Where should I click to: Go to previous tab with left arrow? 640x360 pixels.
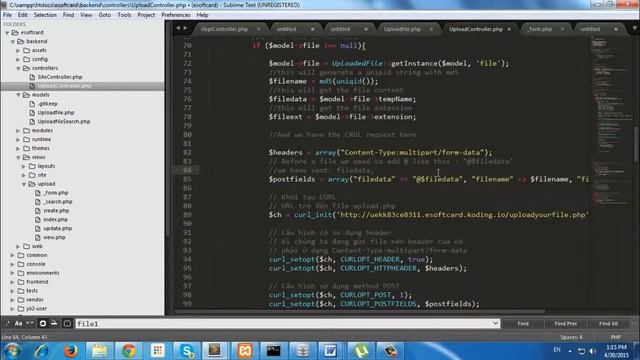(178, 28)
